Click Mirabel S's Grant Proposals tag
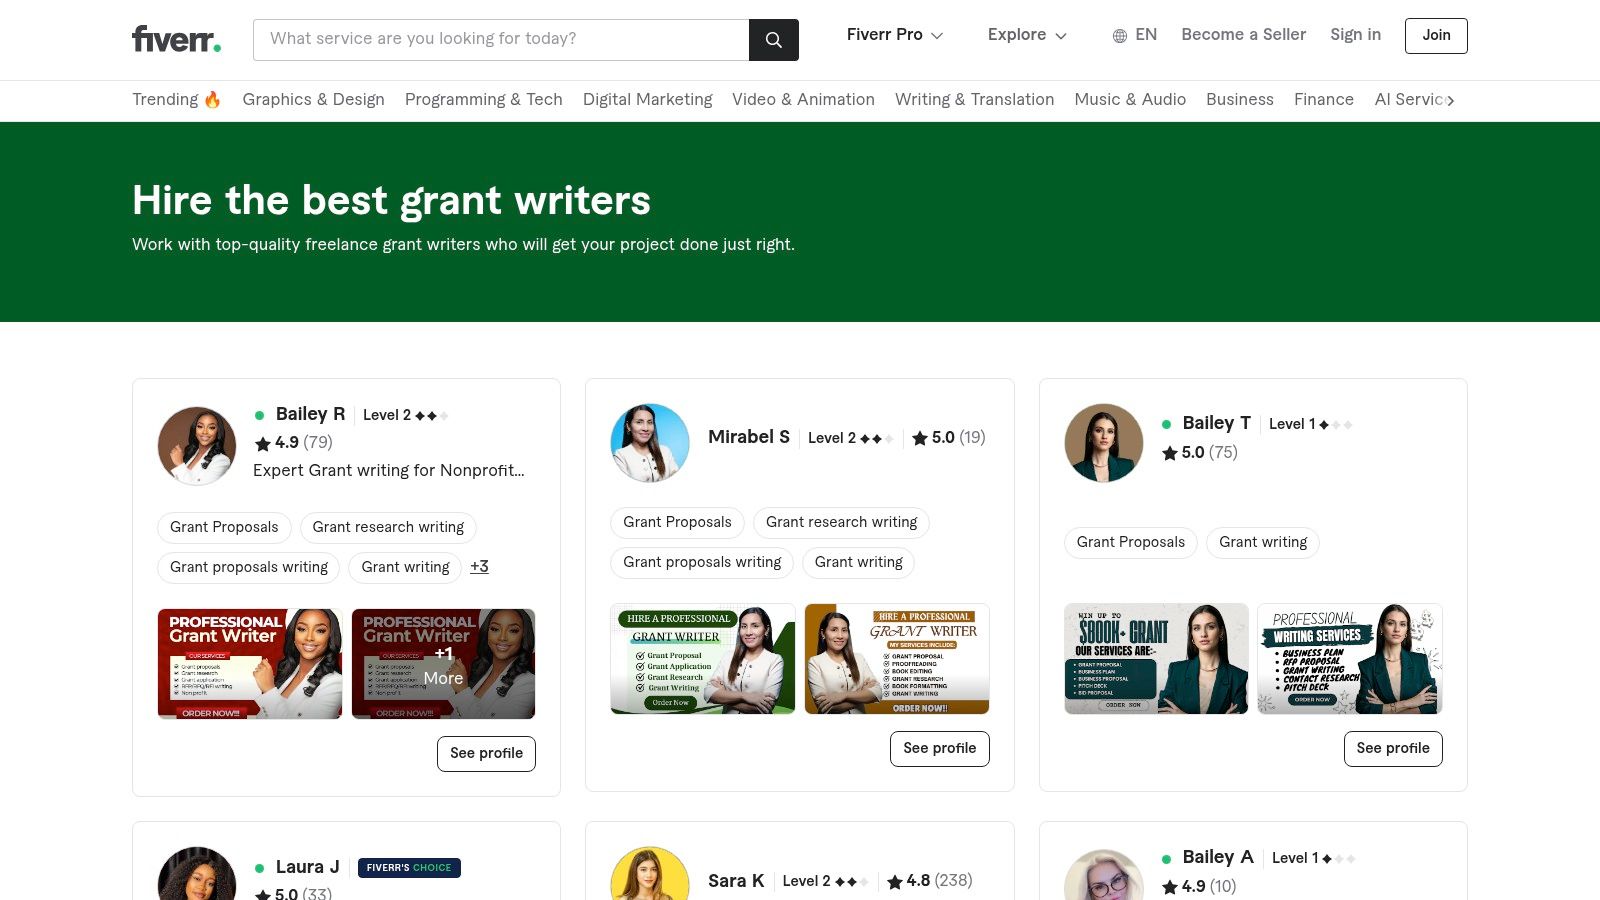Image resolution: width=1600 pixels, height=900 pixels. coord(677,522)
